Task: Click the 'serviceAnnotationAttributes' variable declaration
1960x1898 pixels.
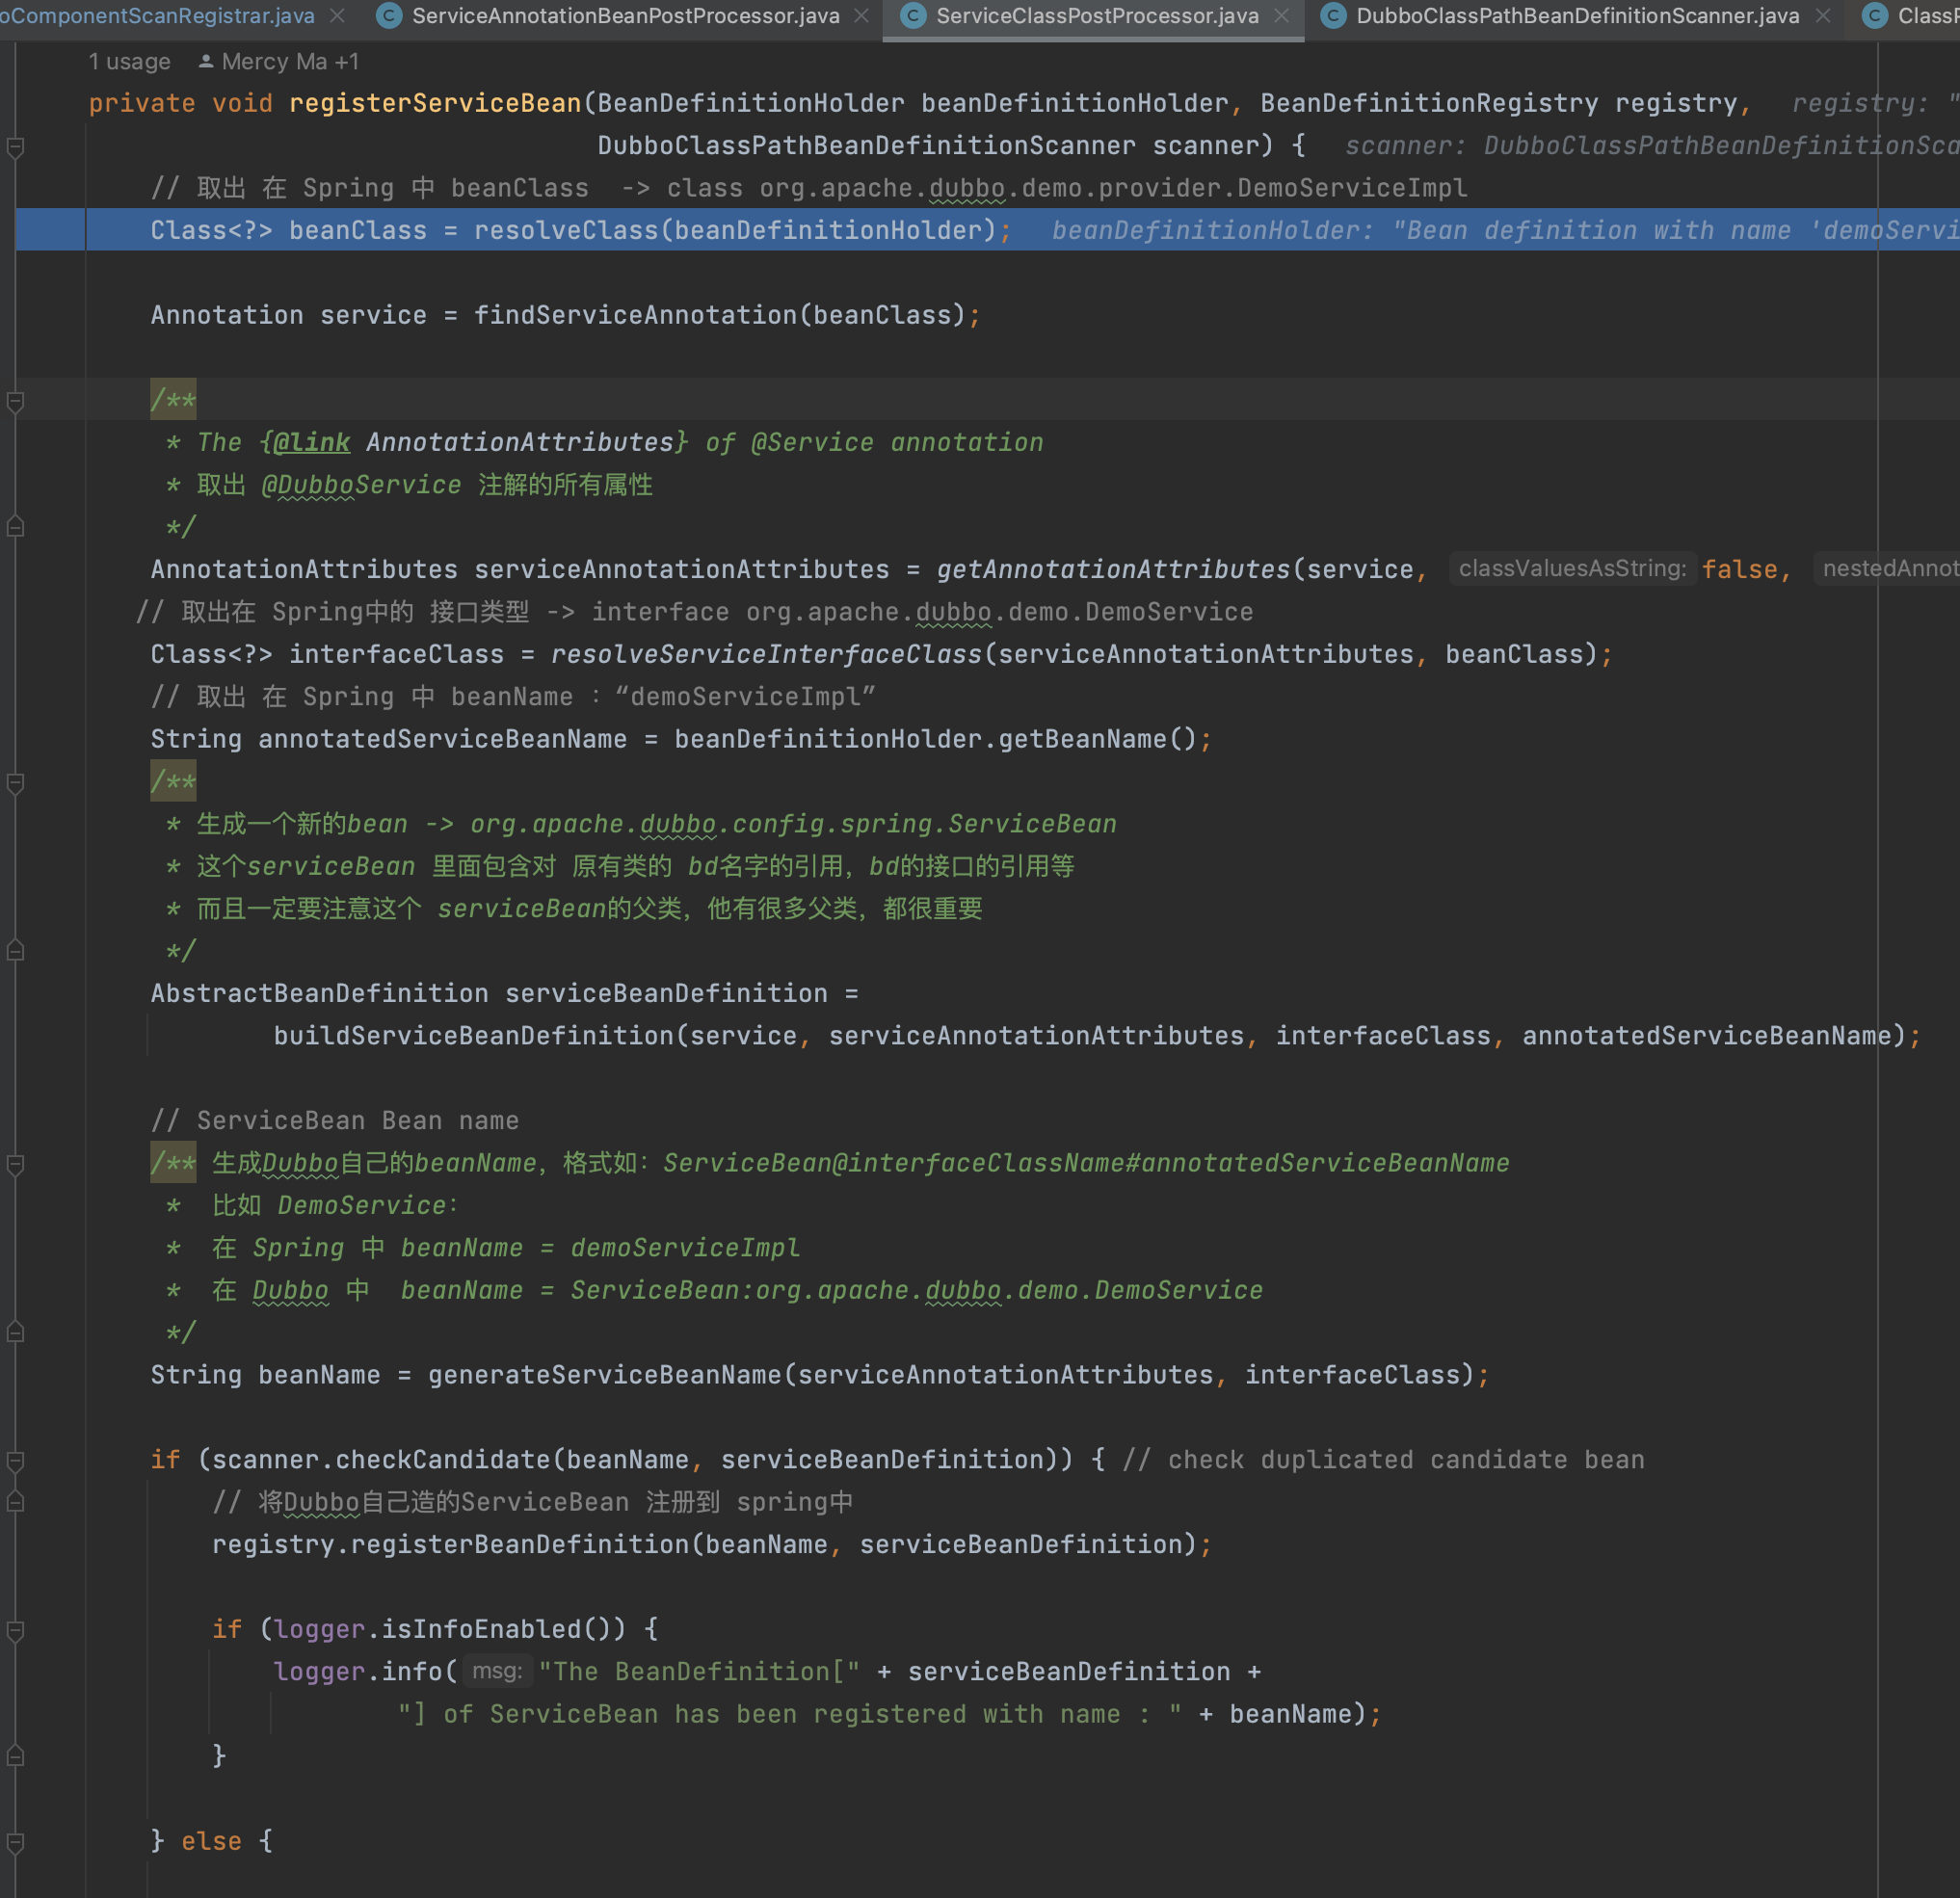Action: pyautogui.click(x=682, y=569)
